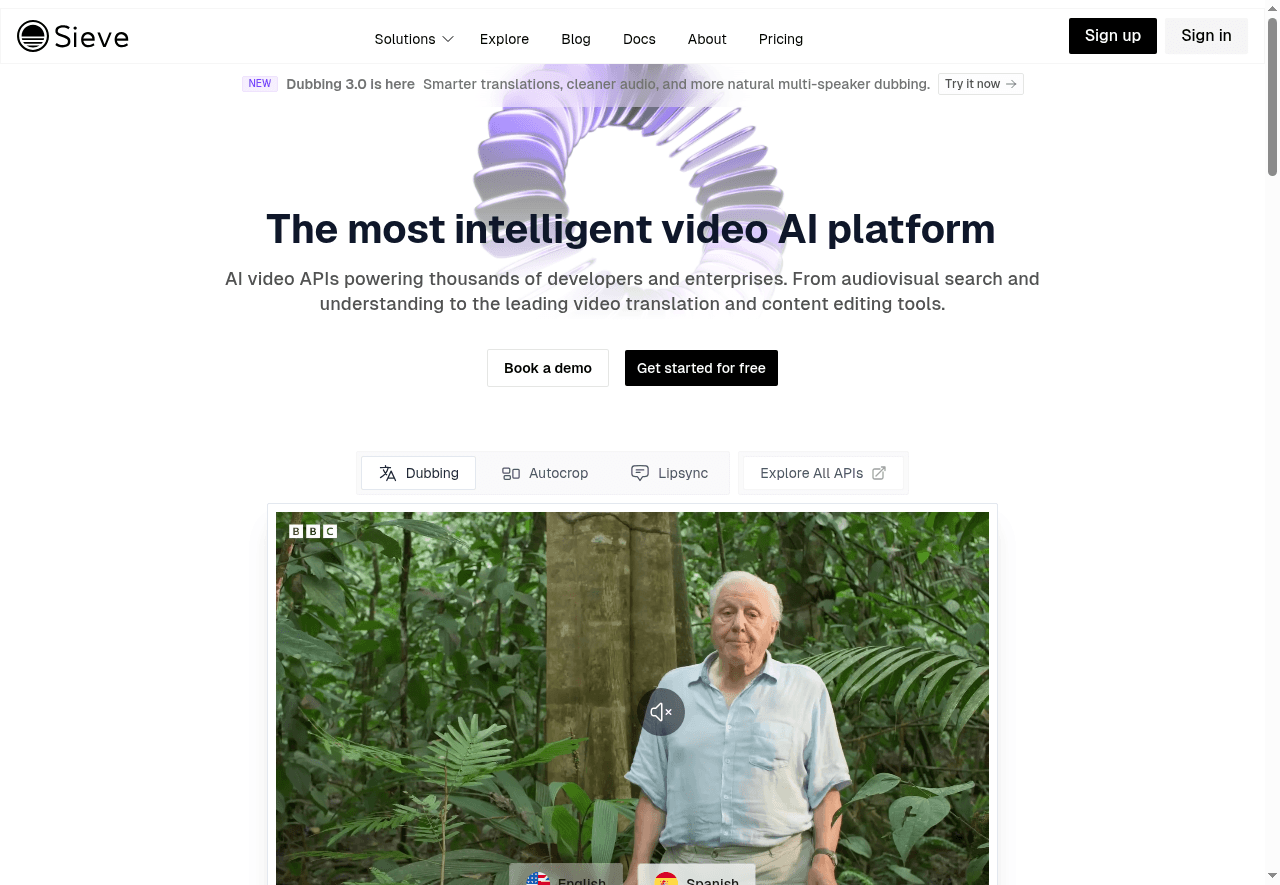The width and height of the screenshot is (1280, 885).
Task: Click the Lipsync speech bubble icon
Action: (x=640, y=473)
